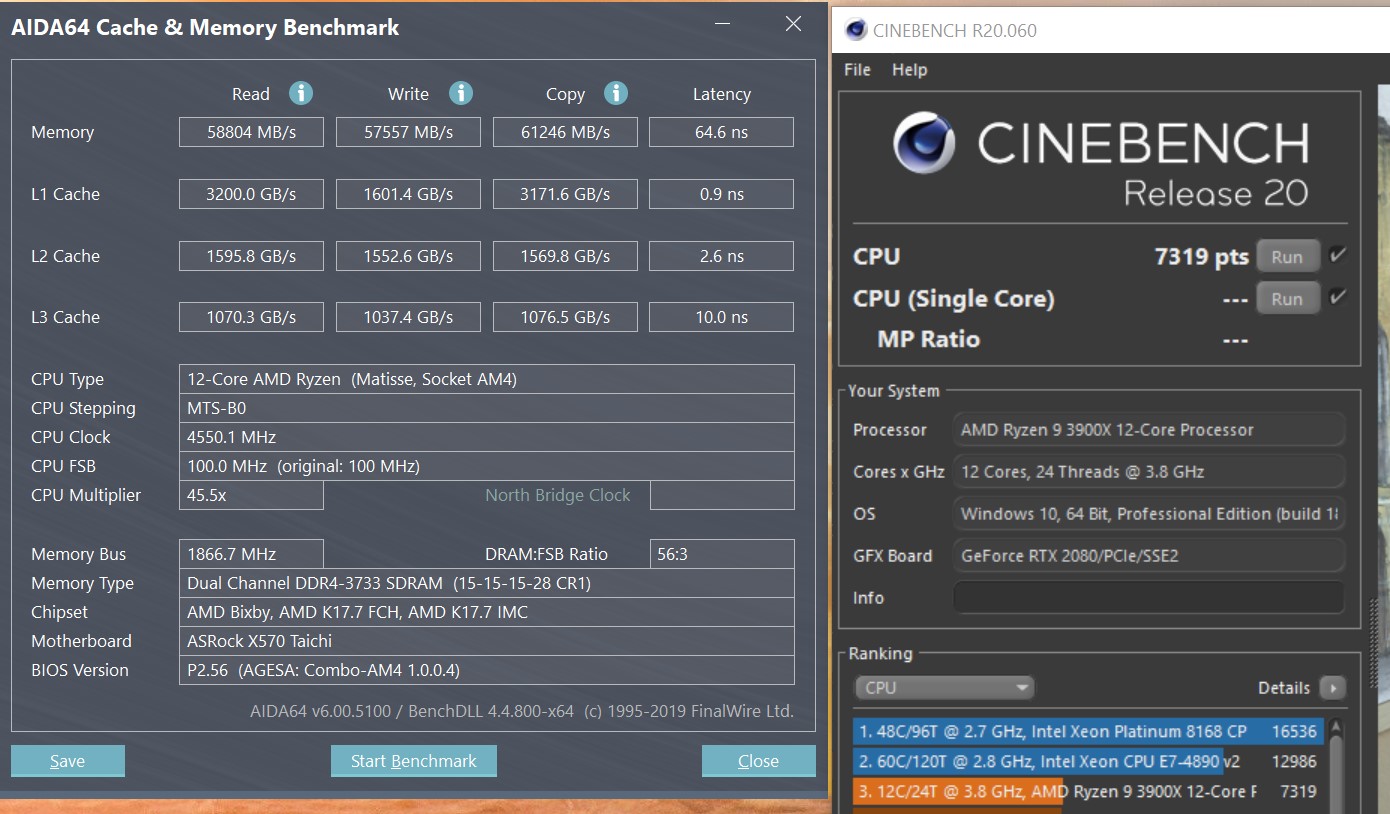Click Memory Write value 57557 MB/s

pos(408,132)
